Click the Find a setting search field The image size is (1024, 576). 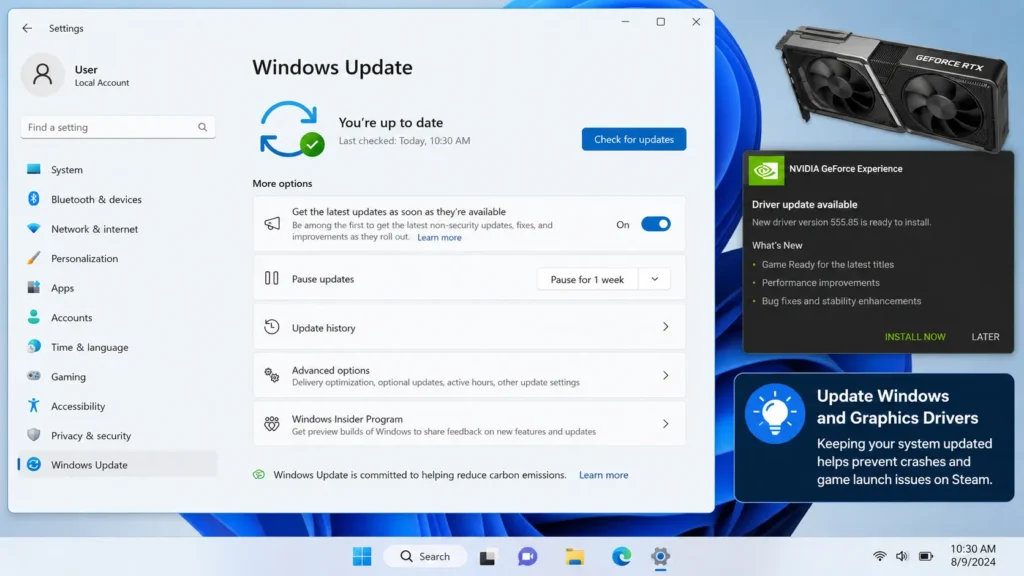coord(118,127)
